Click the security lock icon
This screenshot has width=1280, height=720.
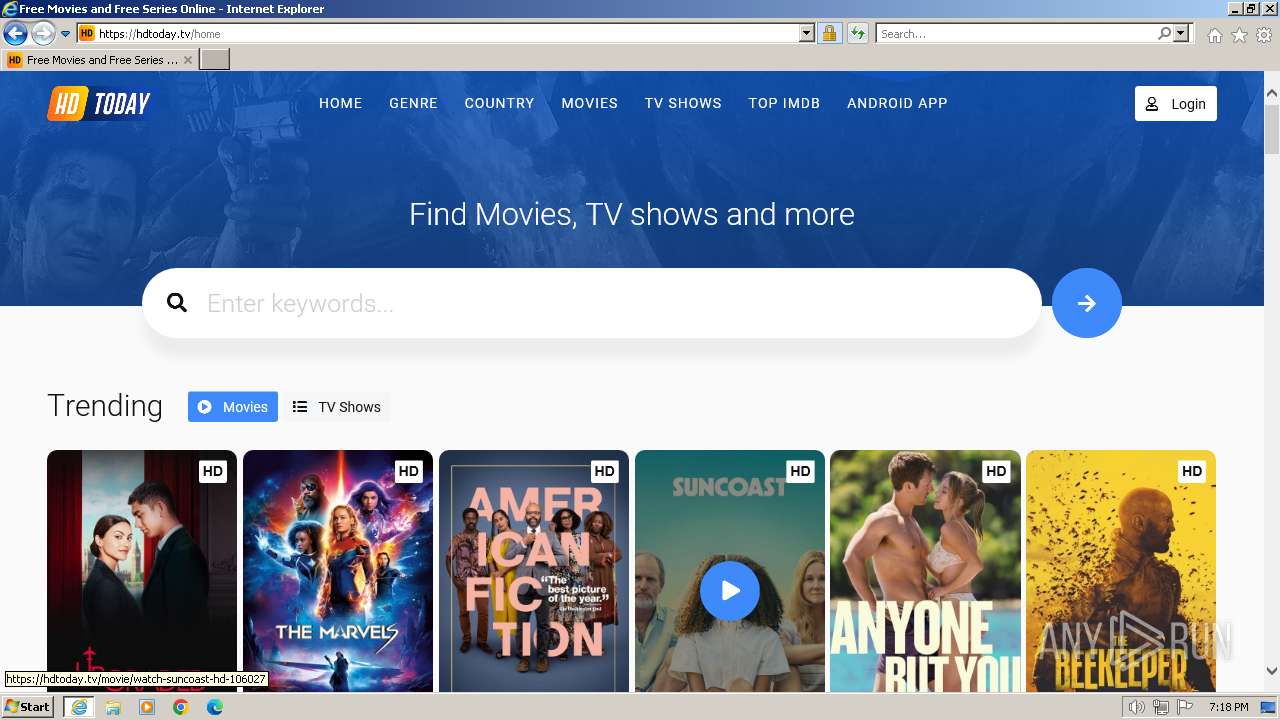(829, 34)
